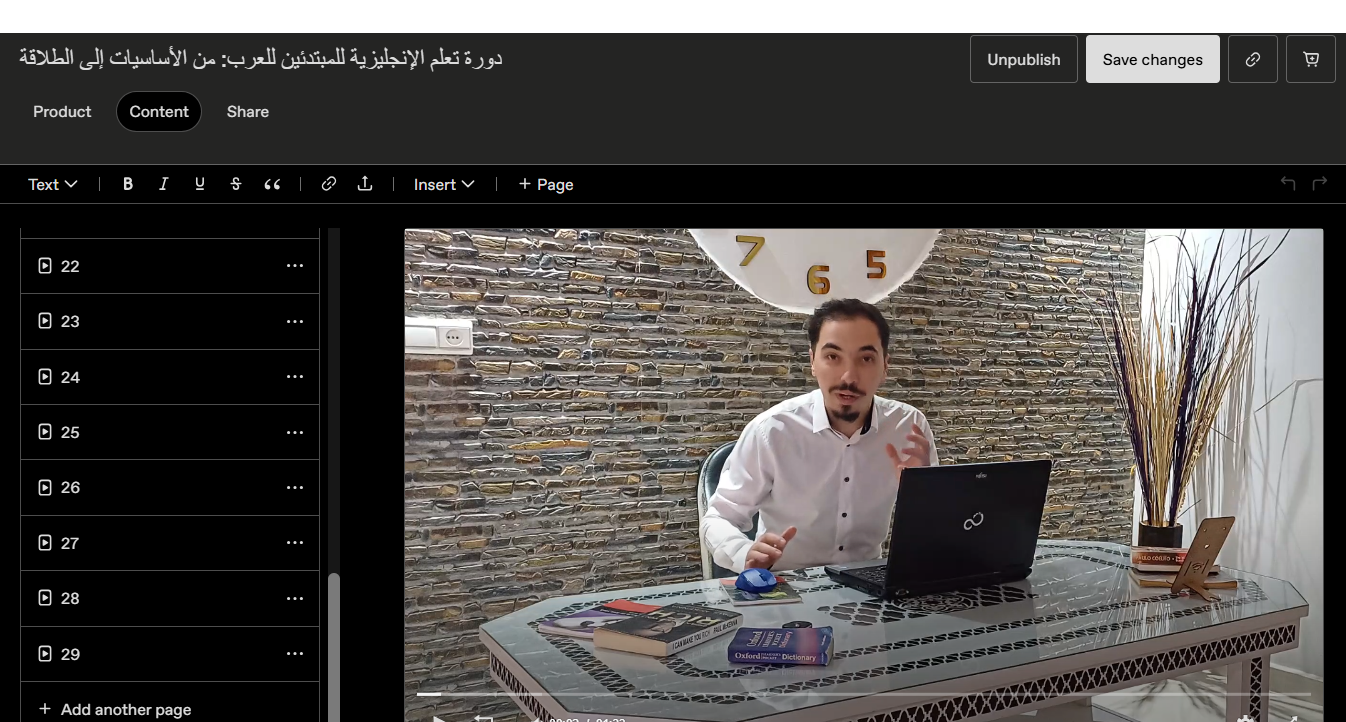Save changes to the product
This screenshot has width=1346, height=722.
1153,59
